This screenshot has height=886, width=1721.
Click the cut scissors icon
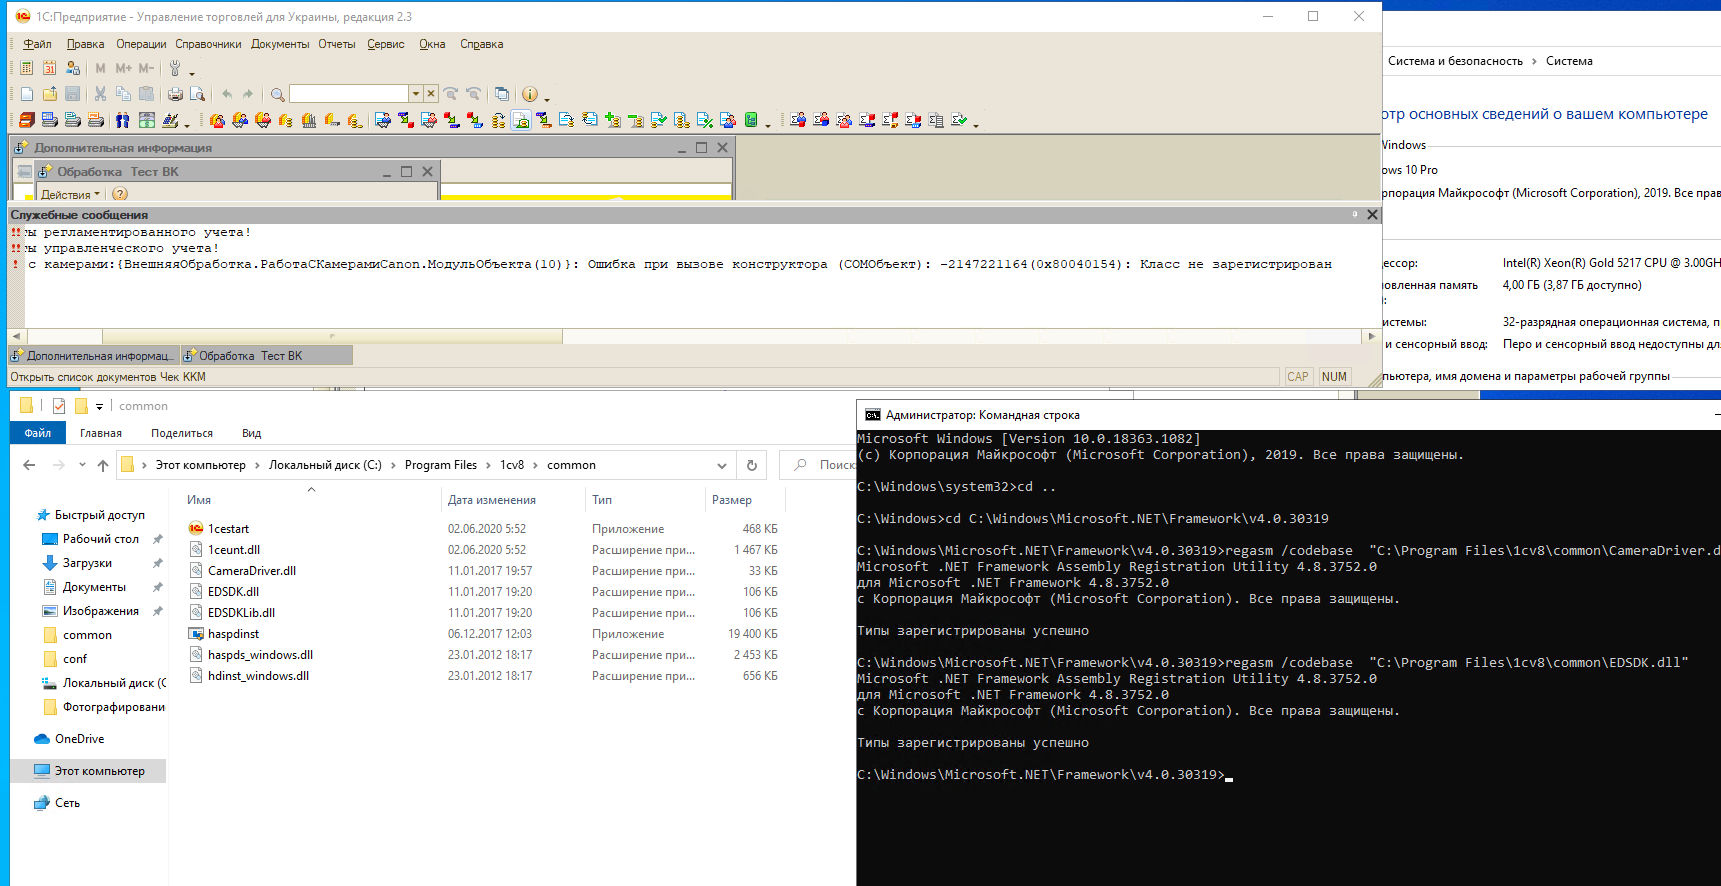(x=100, y=94)
